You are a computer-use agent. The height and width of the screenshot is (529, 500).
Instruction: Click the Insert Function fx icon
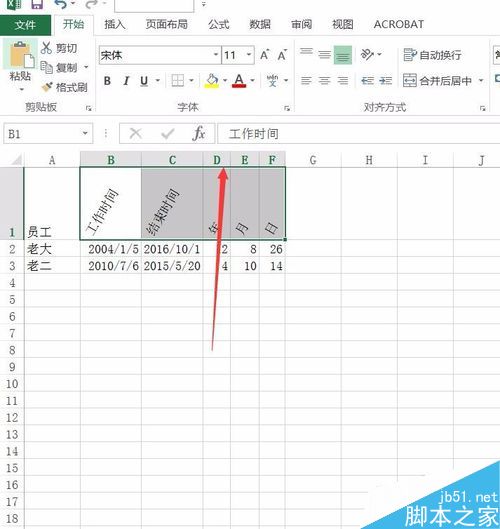(199, 134)
